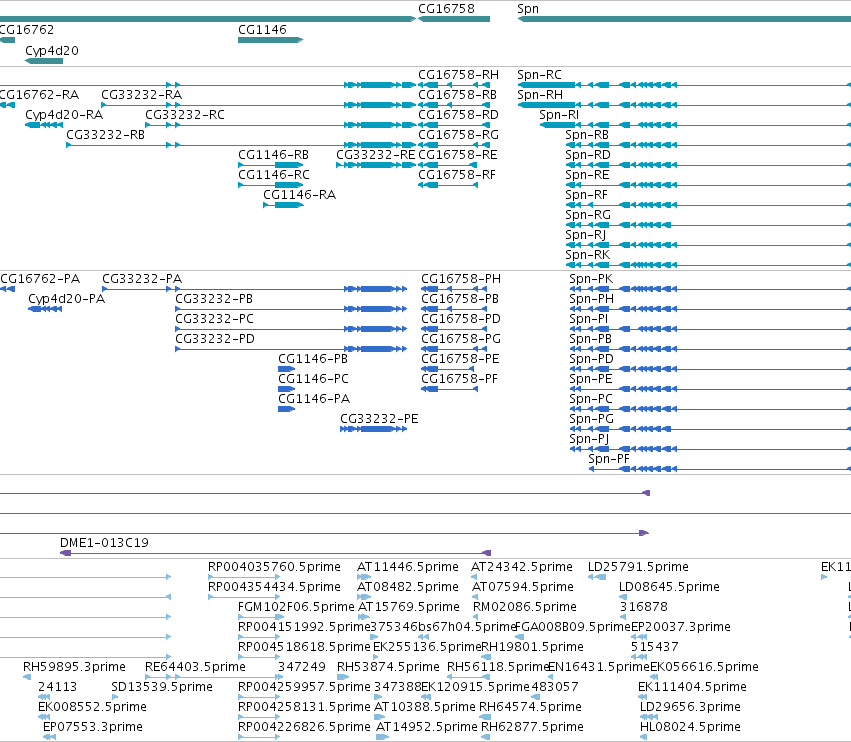Select EST LD29656.3prime

[x=690, y=706]
